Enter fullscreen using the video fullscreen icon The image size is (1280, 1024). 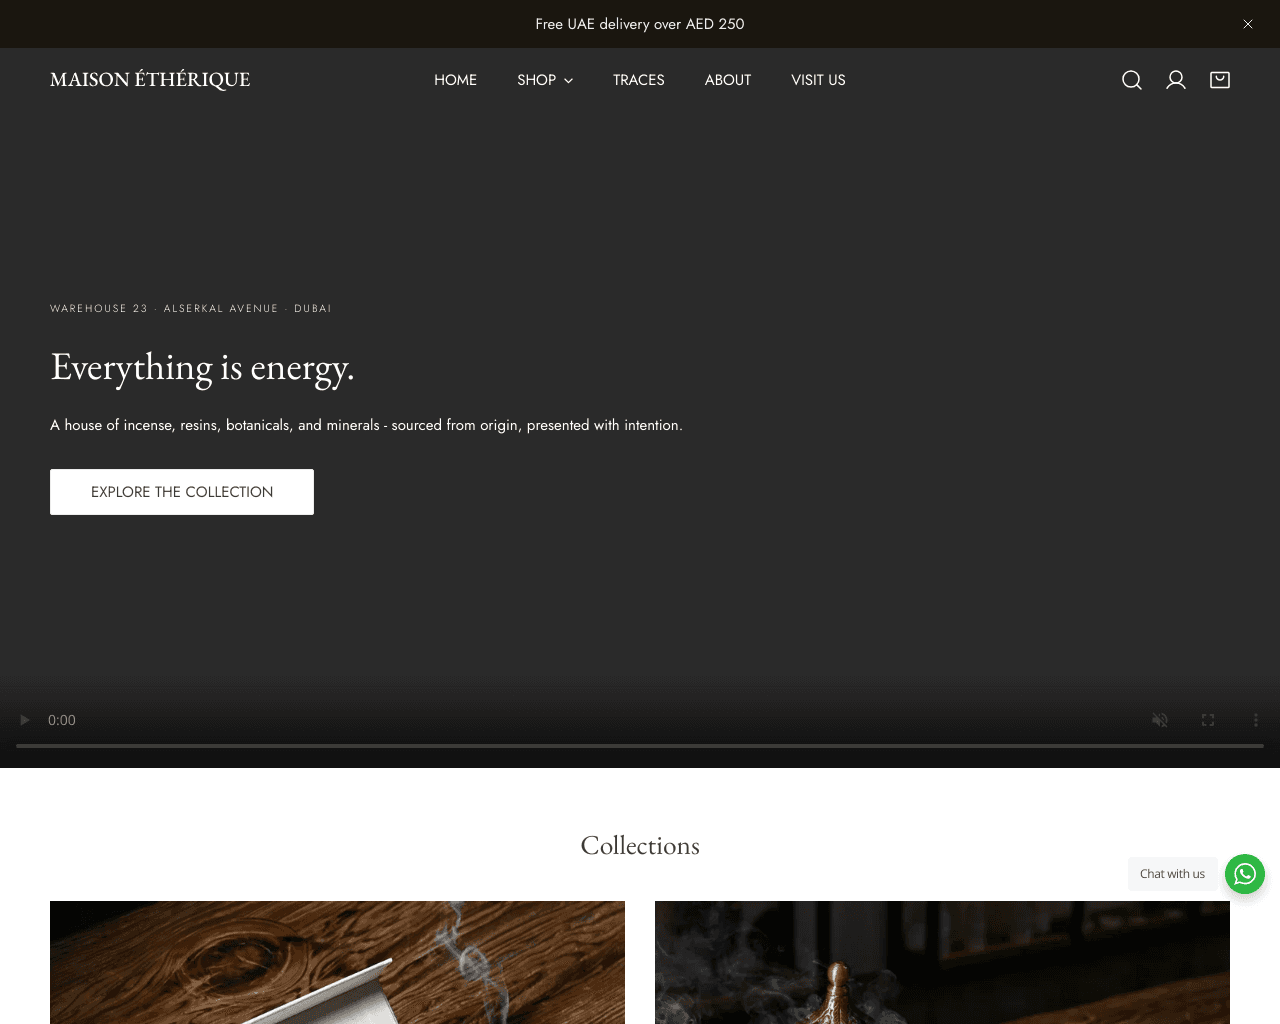[1207, 719]
